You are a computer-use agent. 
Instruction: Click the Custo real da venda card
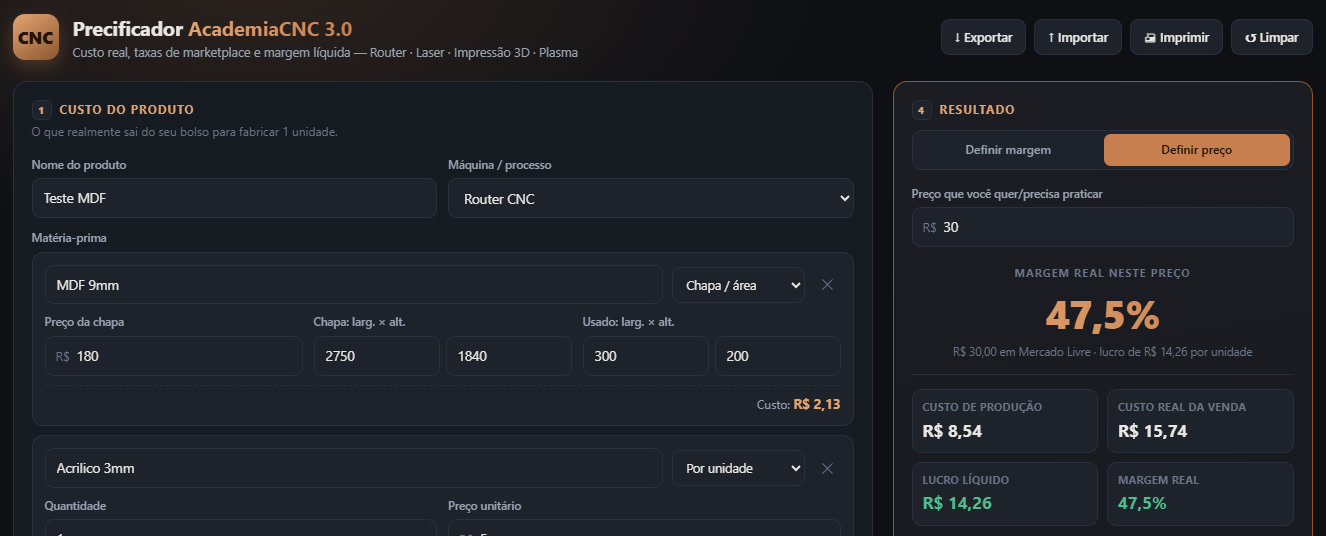pos(1200,421)
